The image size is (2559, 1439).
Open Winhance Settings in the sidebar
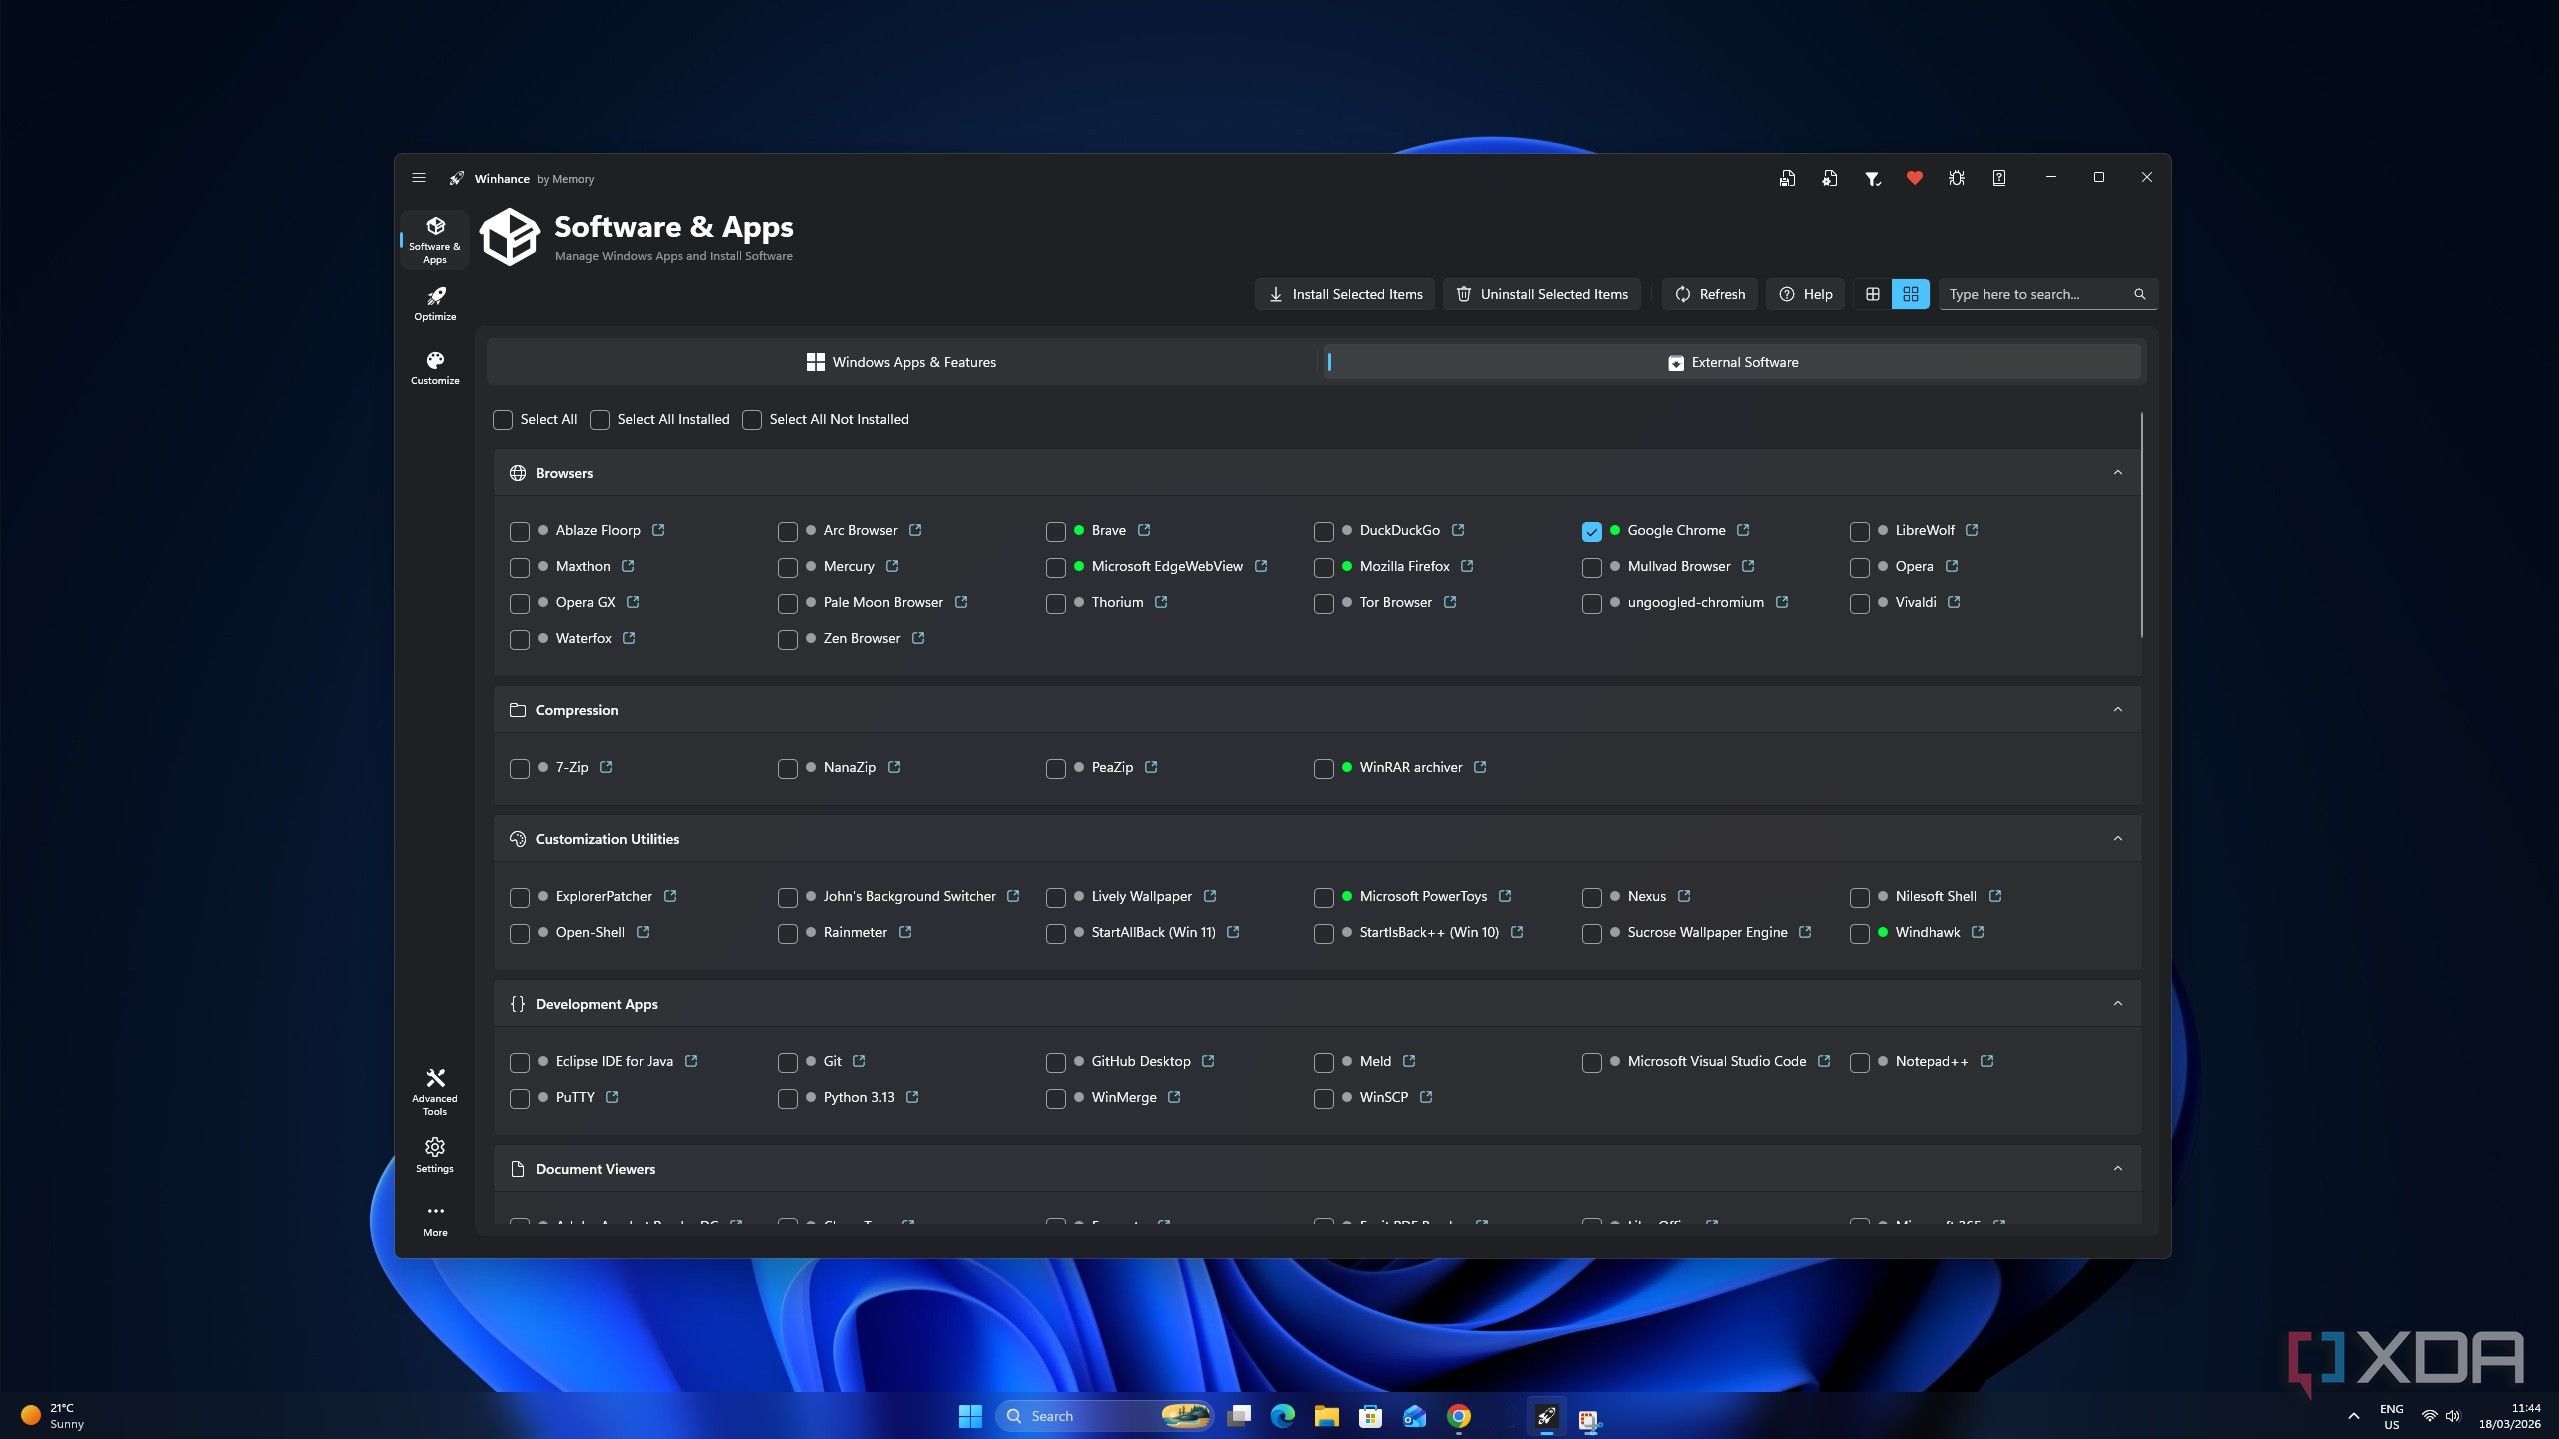coord(435,1155)
